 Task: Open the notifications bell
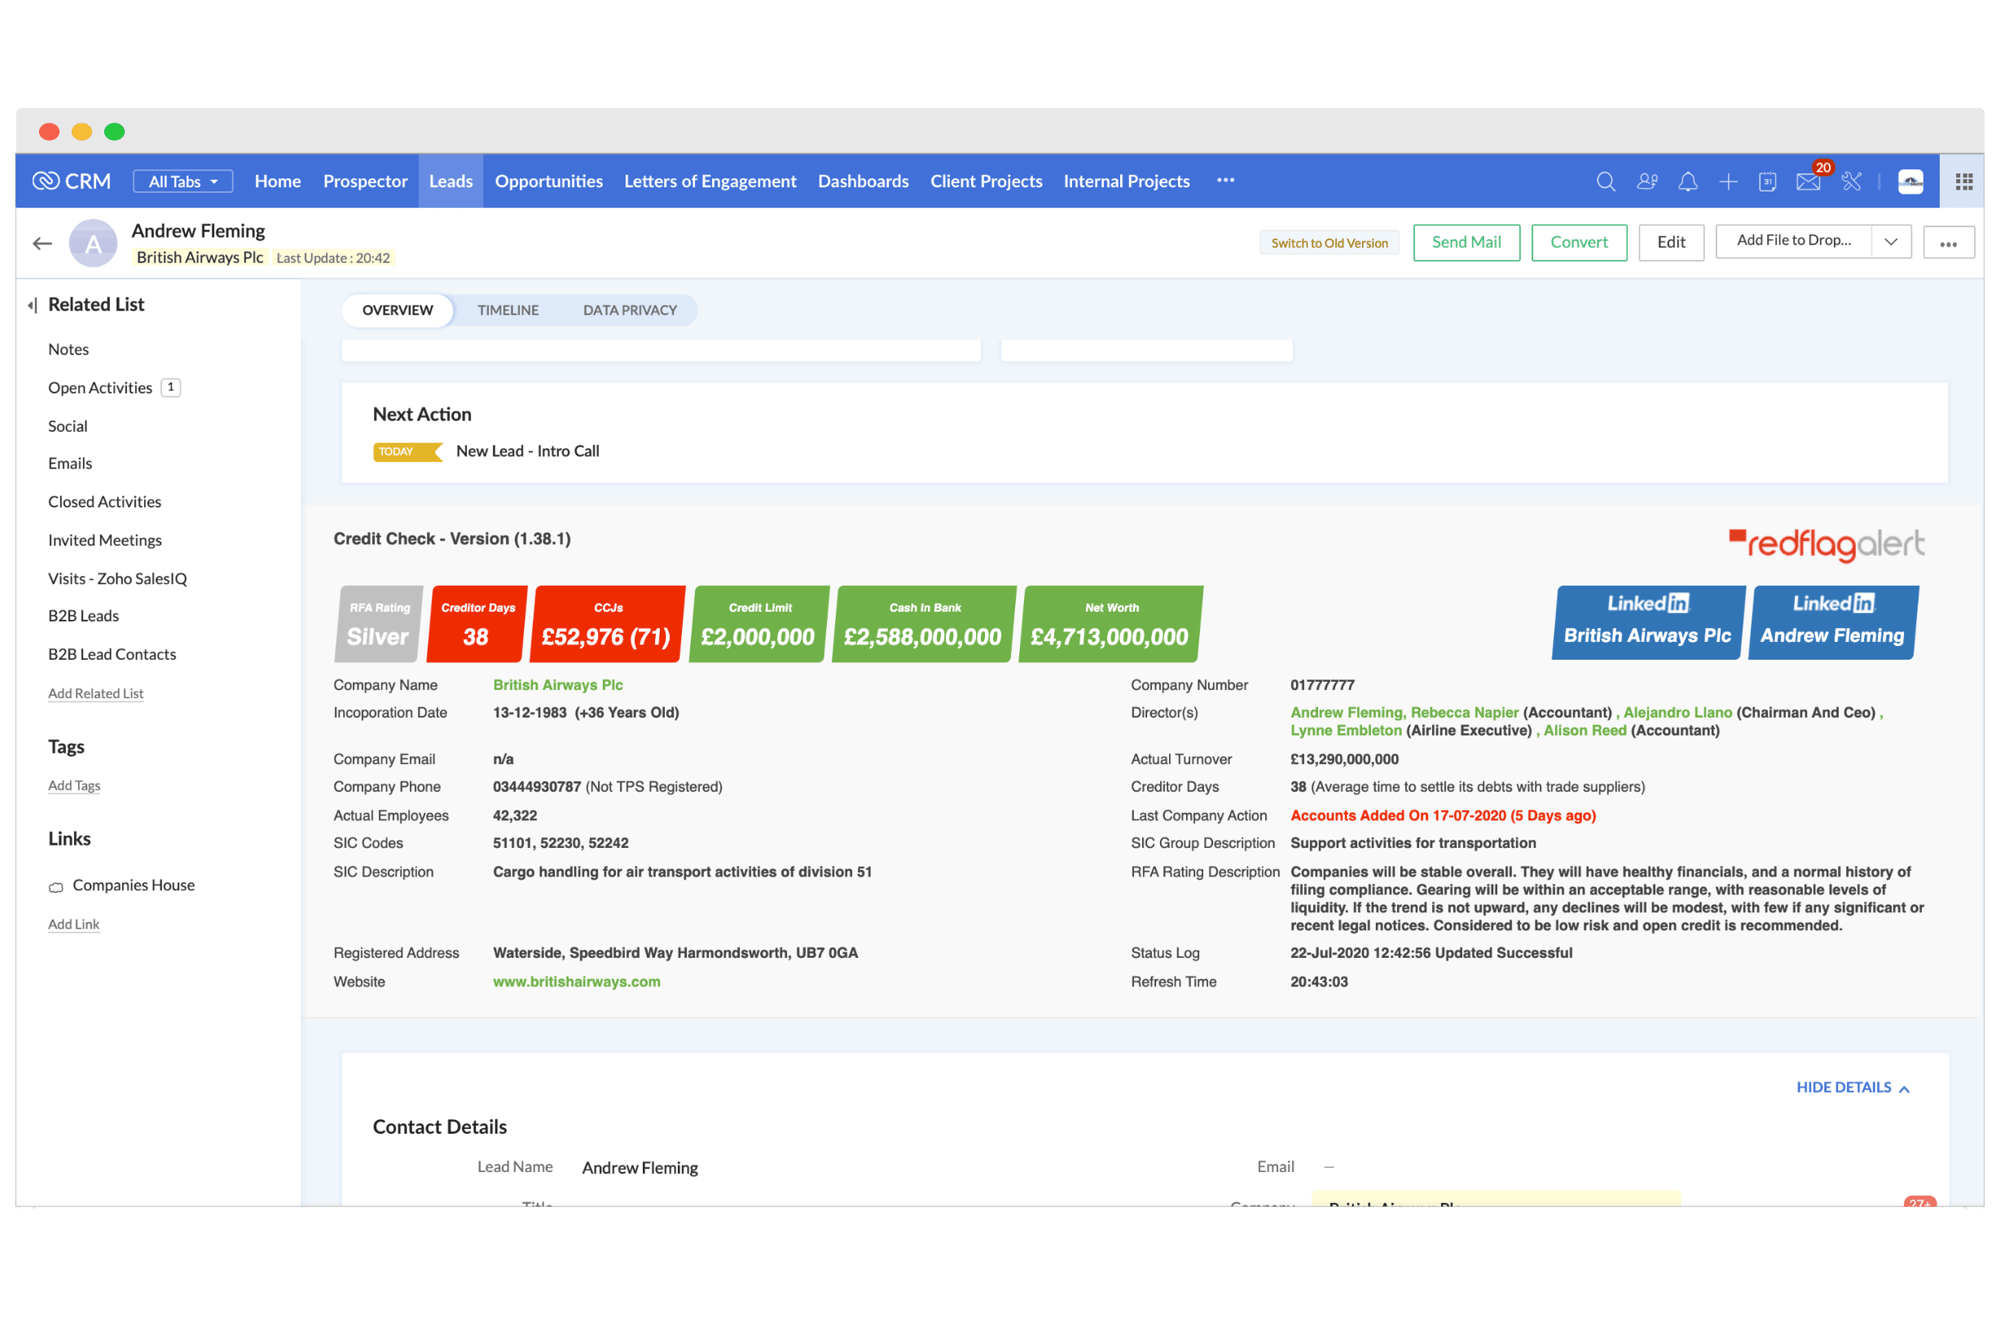click(1688, 181)
